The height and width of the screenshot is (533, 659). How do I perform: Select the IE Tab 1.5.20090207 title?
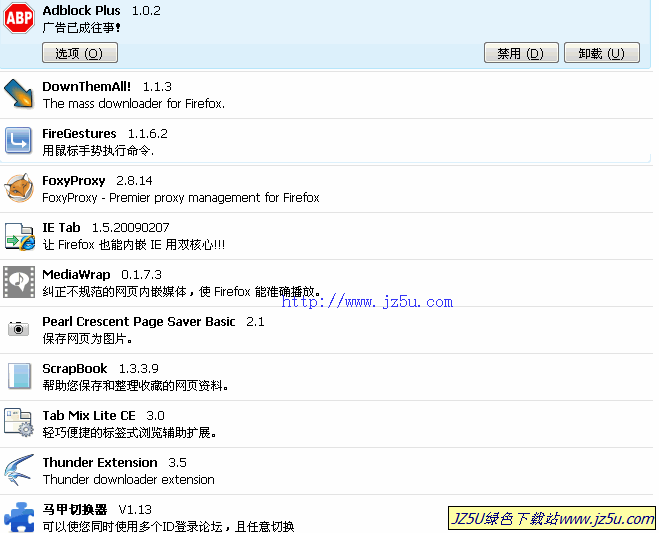(106, 228)
